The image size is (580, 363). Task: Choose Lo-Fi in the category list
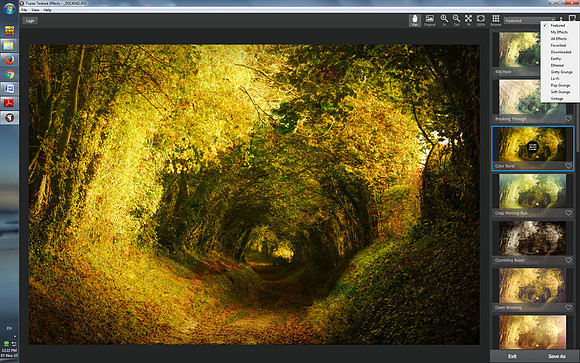(x=554, y=79)
